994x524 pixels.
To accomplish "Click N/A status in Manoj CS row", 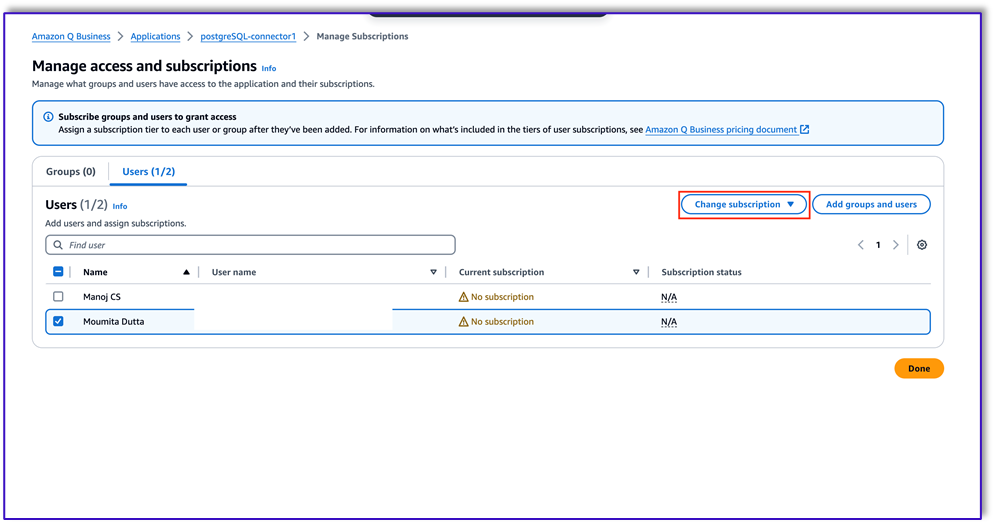I will point(669,297).
